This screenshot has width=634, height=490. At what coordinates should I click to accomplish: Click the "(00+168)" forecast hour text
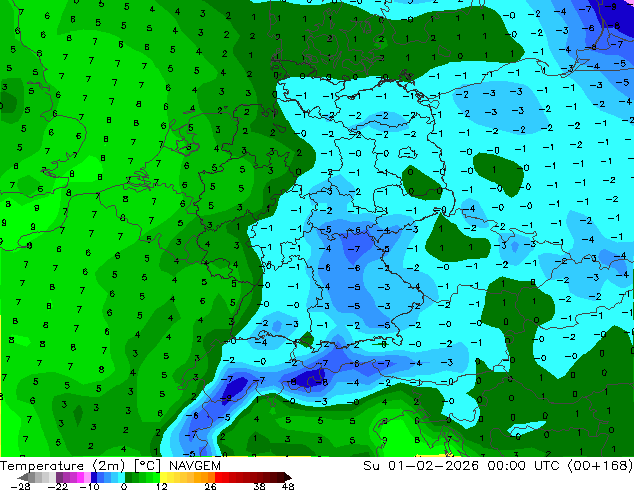point(600,466)
